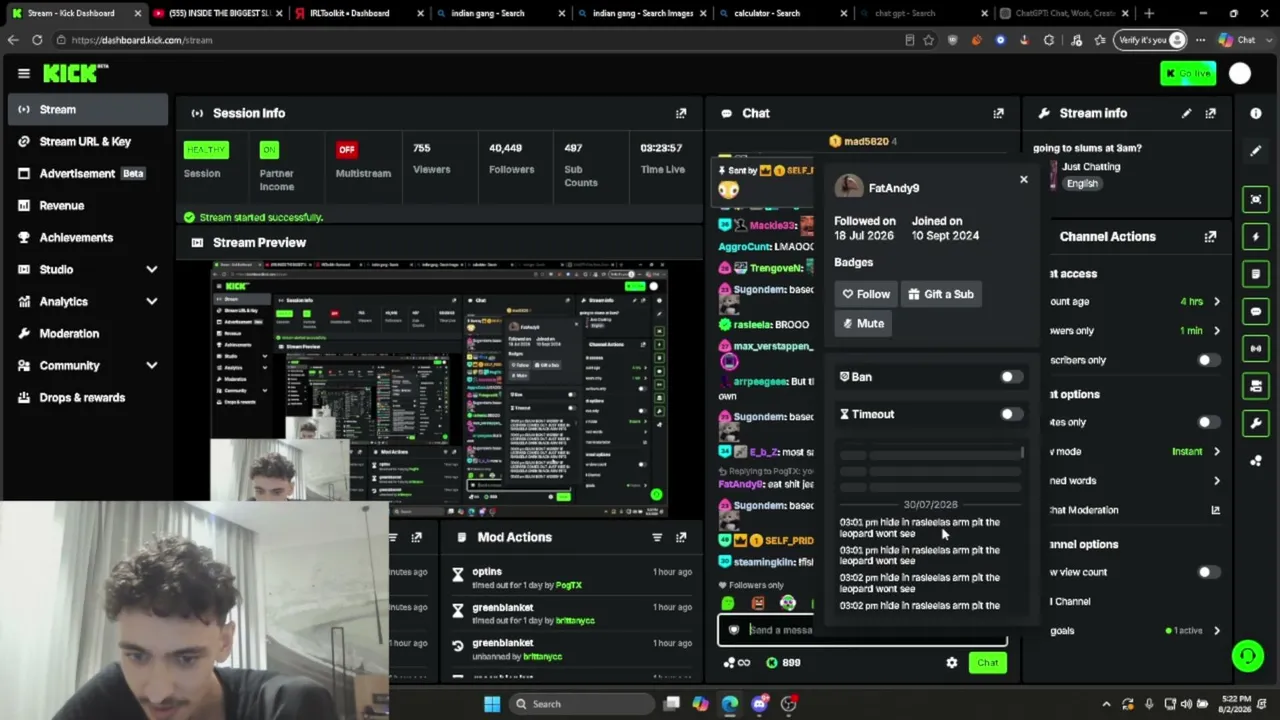This screenshot has width=1280, height=720.
Task: Refresh the browser page
Action: coord(37,40)
